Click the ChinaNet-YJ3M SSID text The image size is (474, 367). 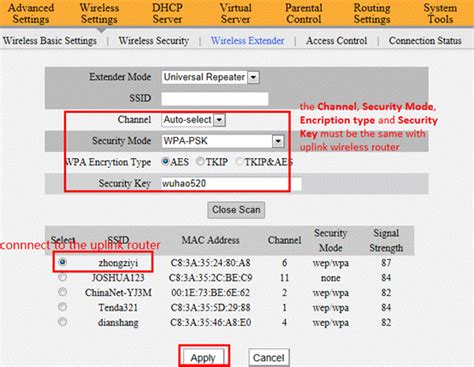pyautogui.click(x=118, y=293)
